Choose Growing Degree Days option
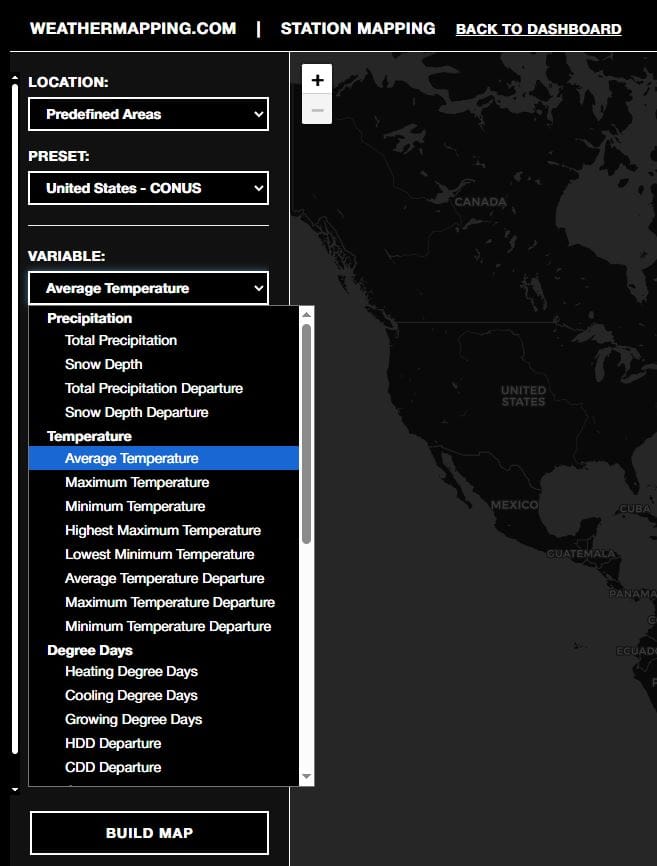The width and height of the screenshot is (657, 866). (x=134, y=719)
